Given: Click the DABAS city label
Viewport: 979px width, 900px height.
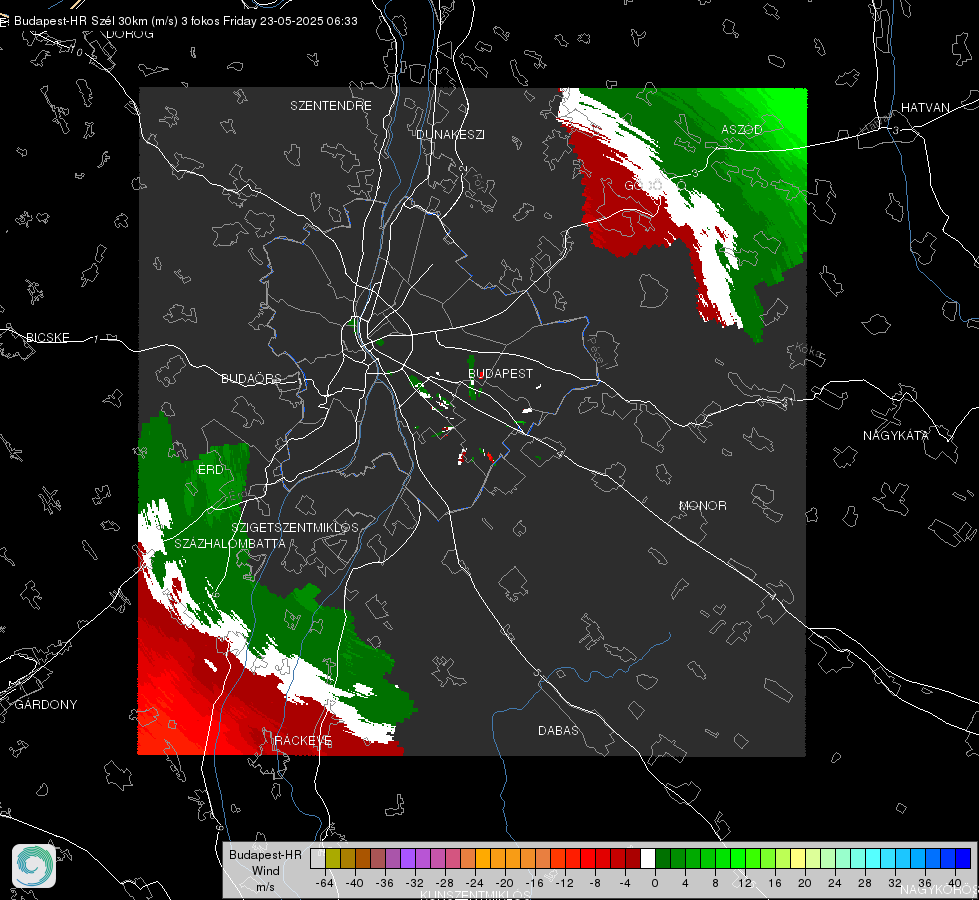Looking at the screenshot, I should point(559,730).
